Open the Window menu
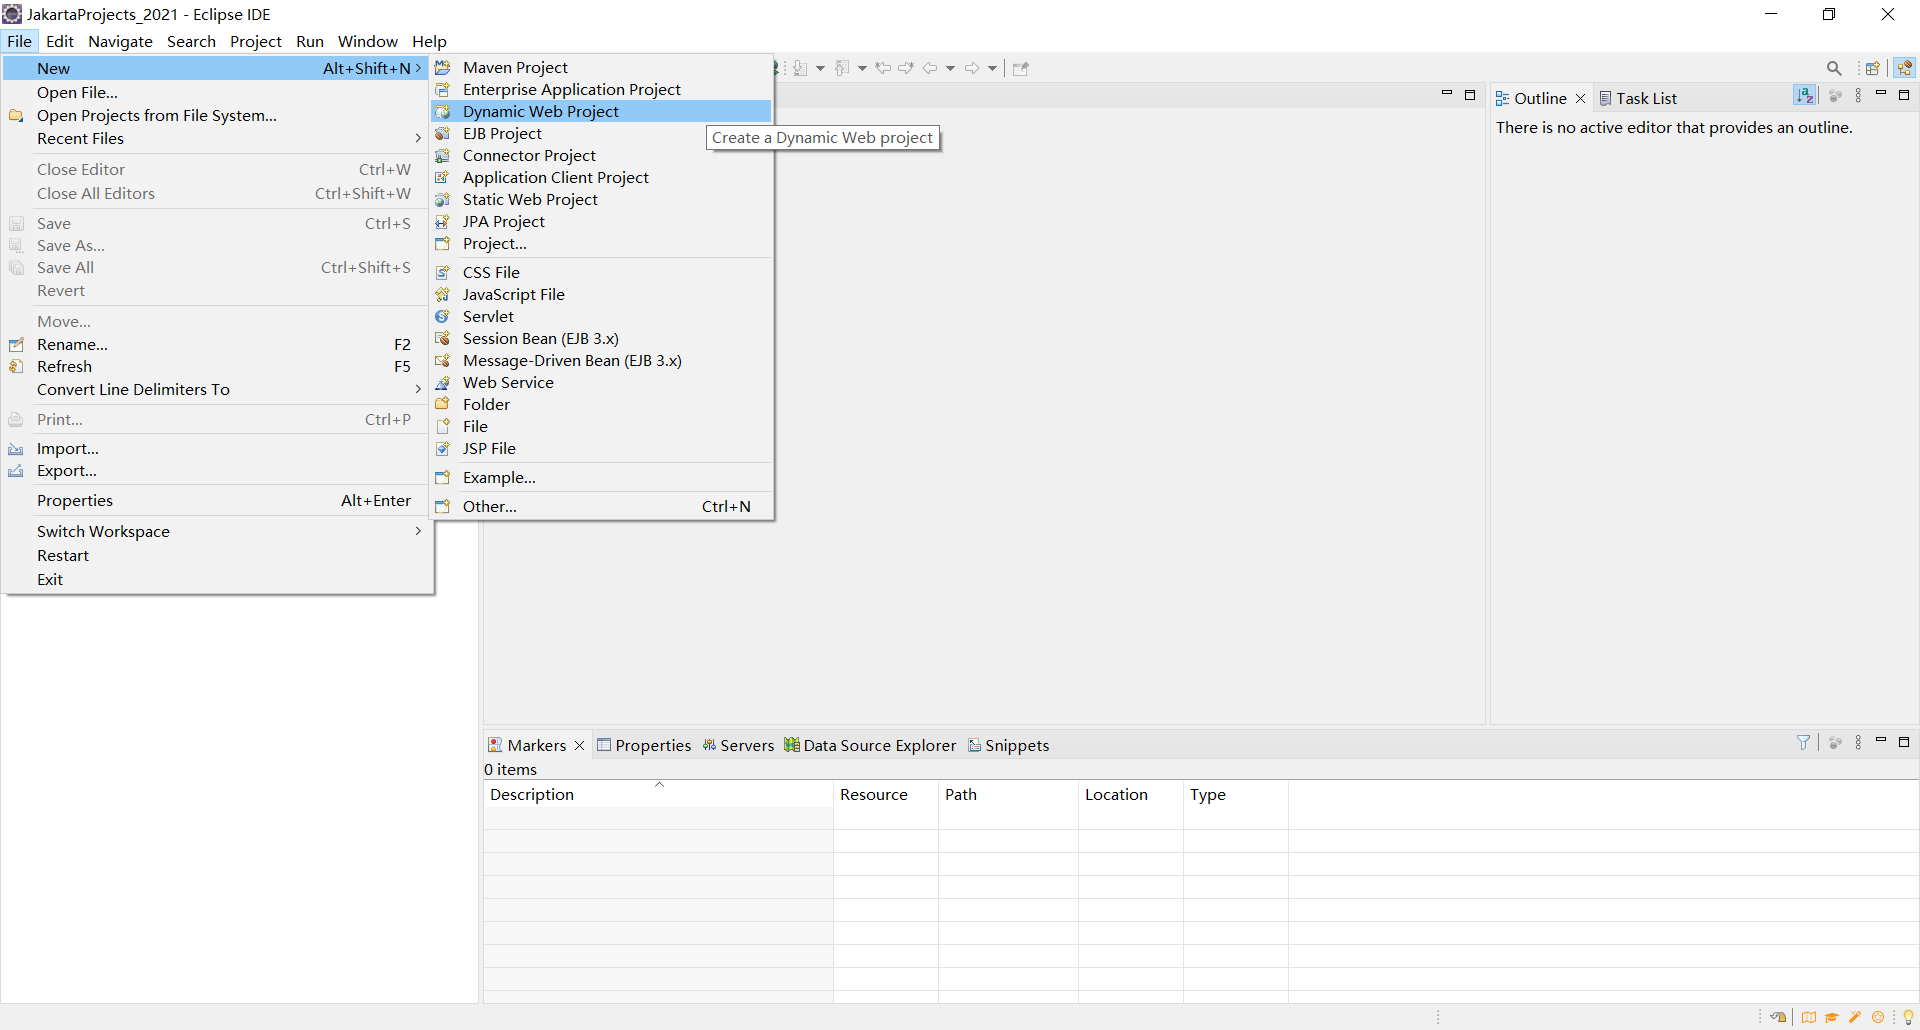Image resolution: width=1920 pixels, height=1030 pixels. point(367,41)
